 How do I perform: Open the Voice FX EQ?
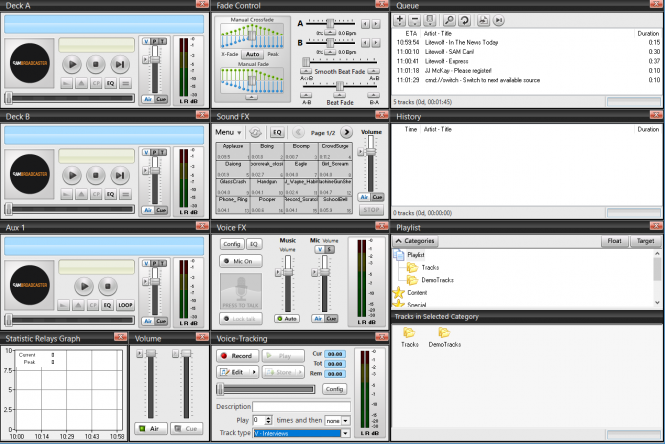tap(254, 244)
